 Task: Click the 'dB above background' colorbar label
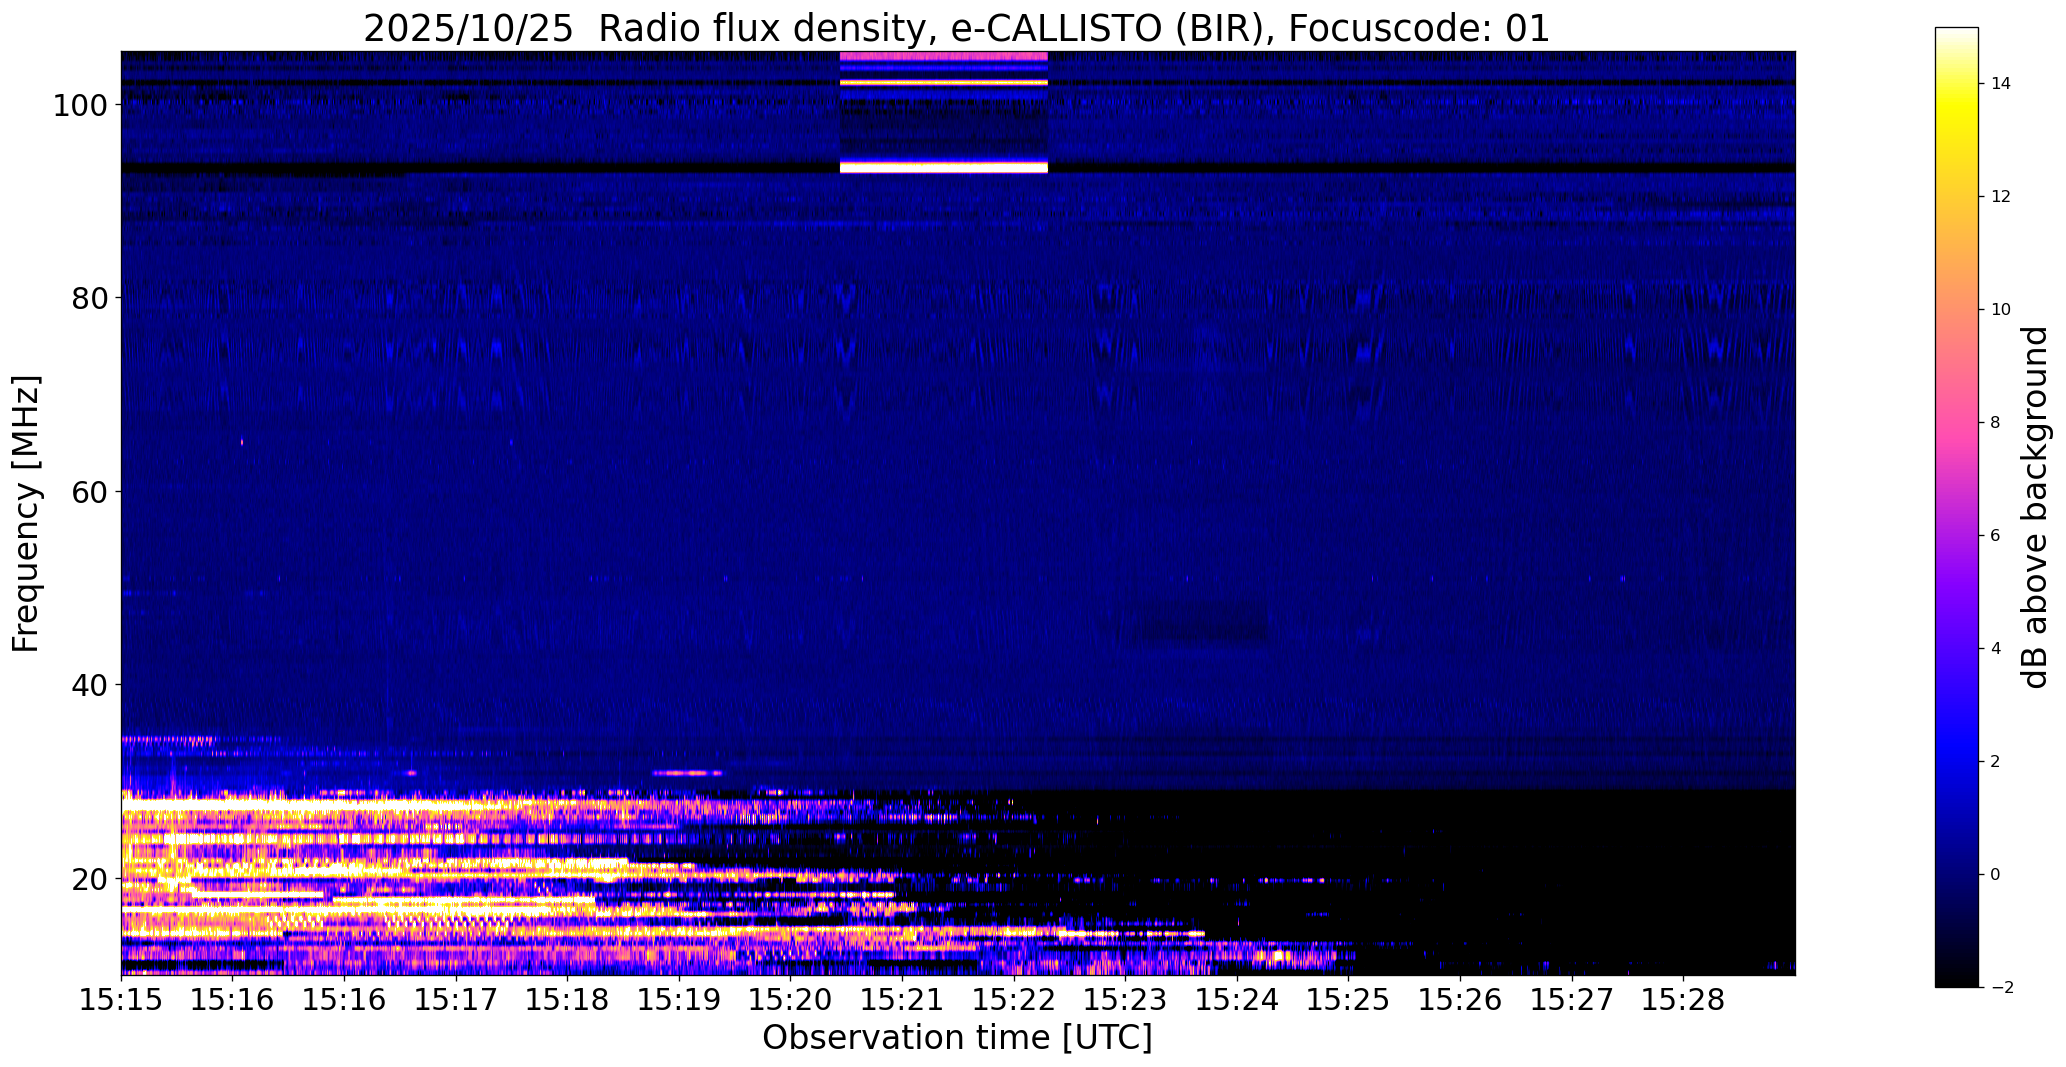pyautogui.click(x=2035, y=507)
